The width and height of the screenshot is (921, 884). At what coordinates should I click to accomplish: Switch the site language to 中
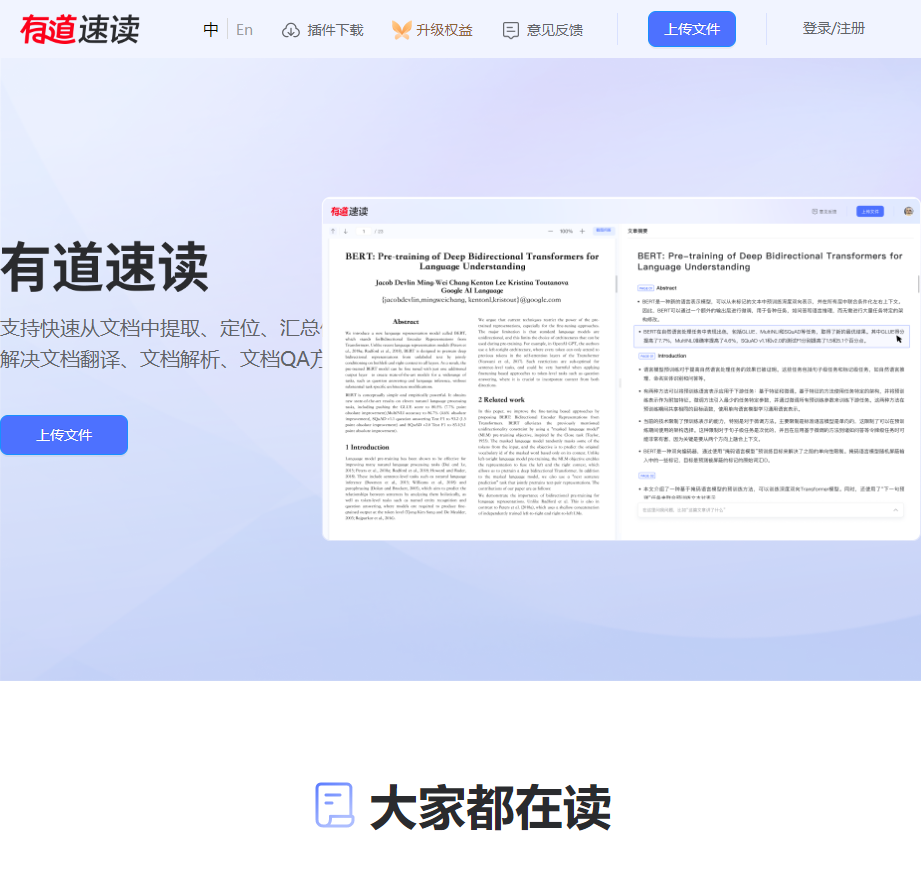coord(211,29)
